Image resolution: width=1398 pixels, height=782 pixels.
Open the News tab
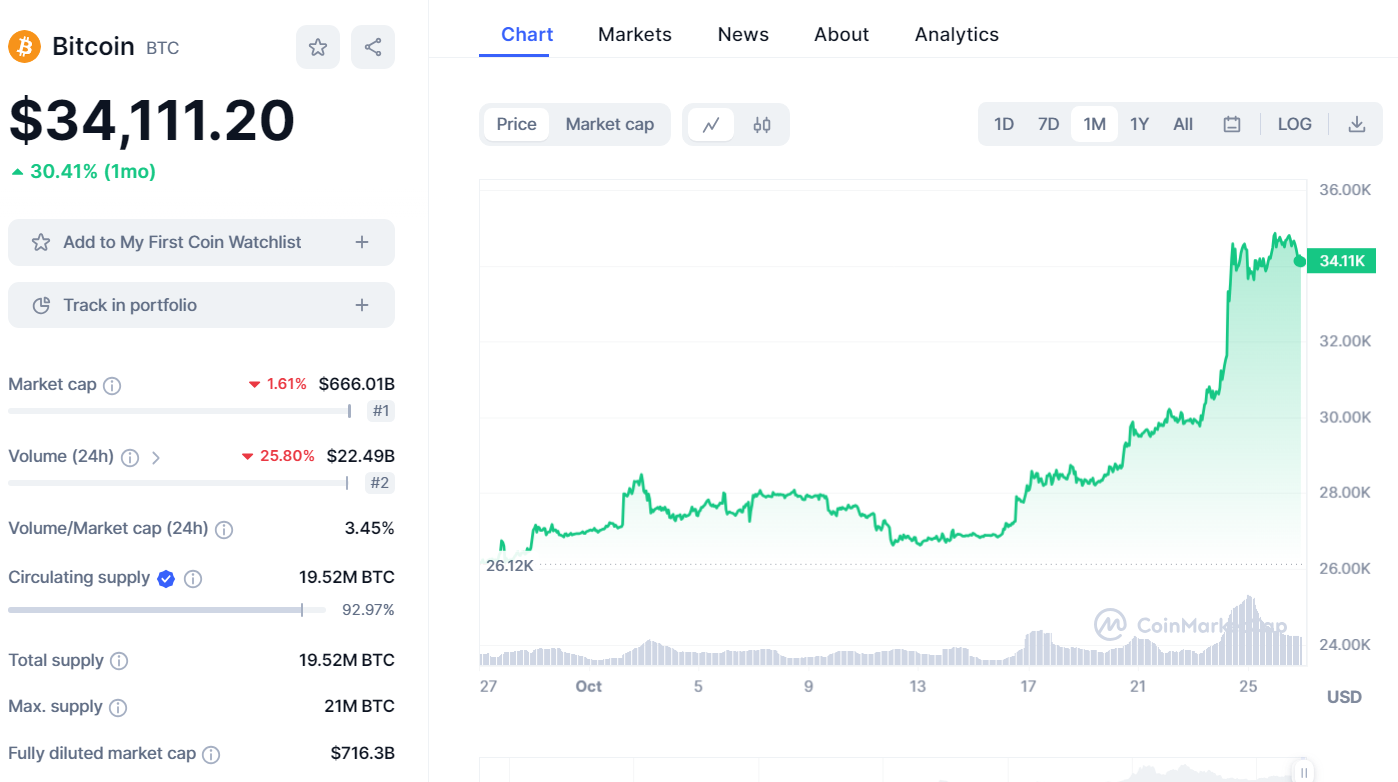click(743, 34)
